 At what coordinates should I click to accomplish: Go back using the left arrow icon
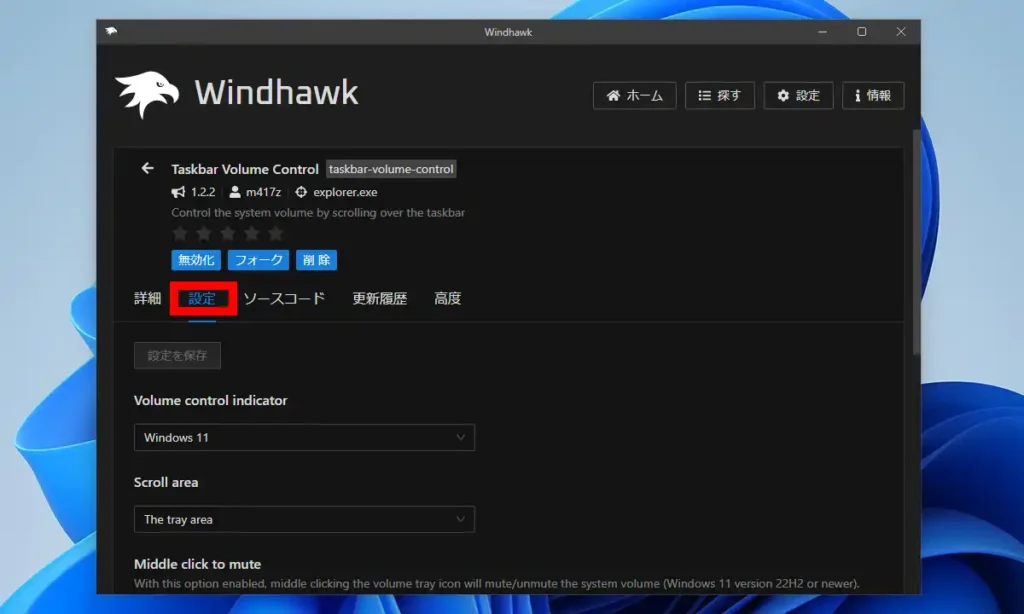[x=148, y=169]
